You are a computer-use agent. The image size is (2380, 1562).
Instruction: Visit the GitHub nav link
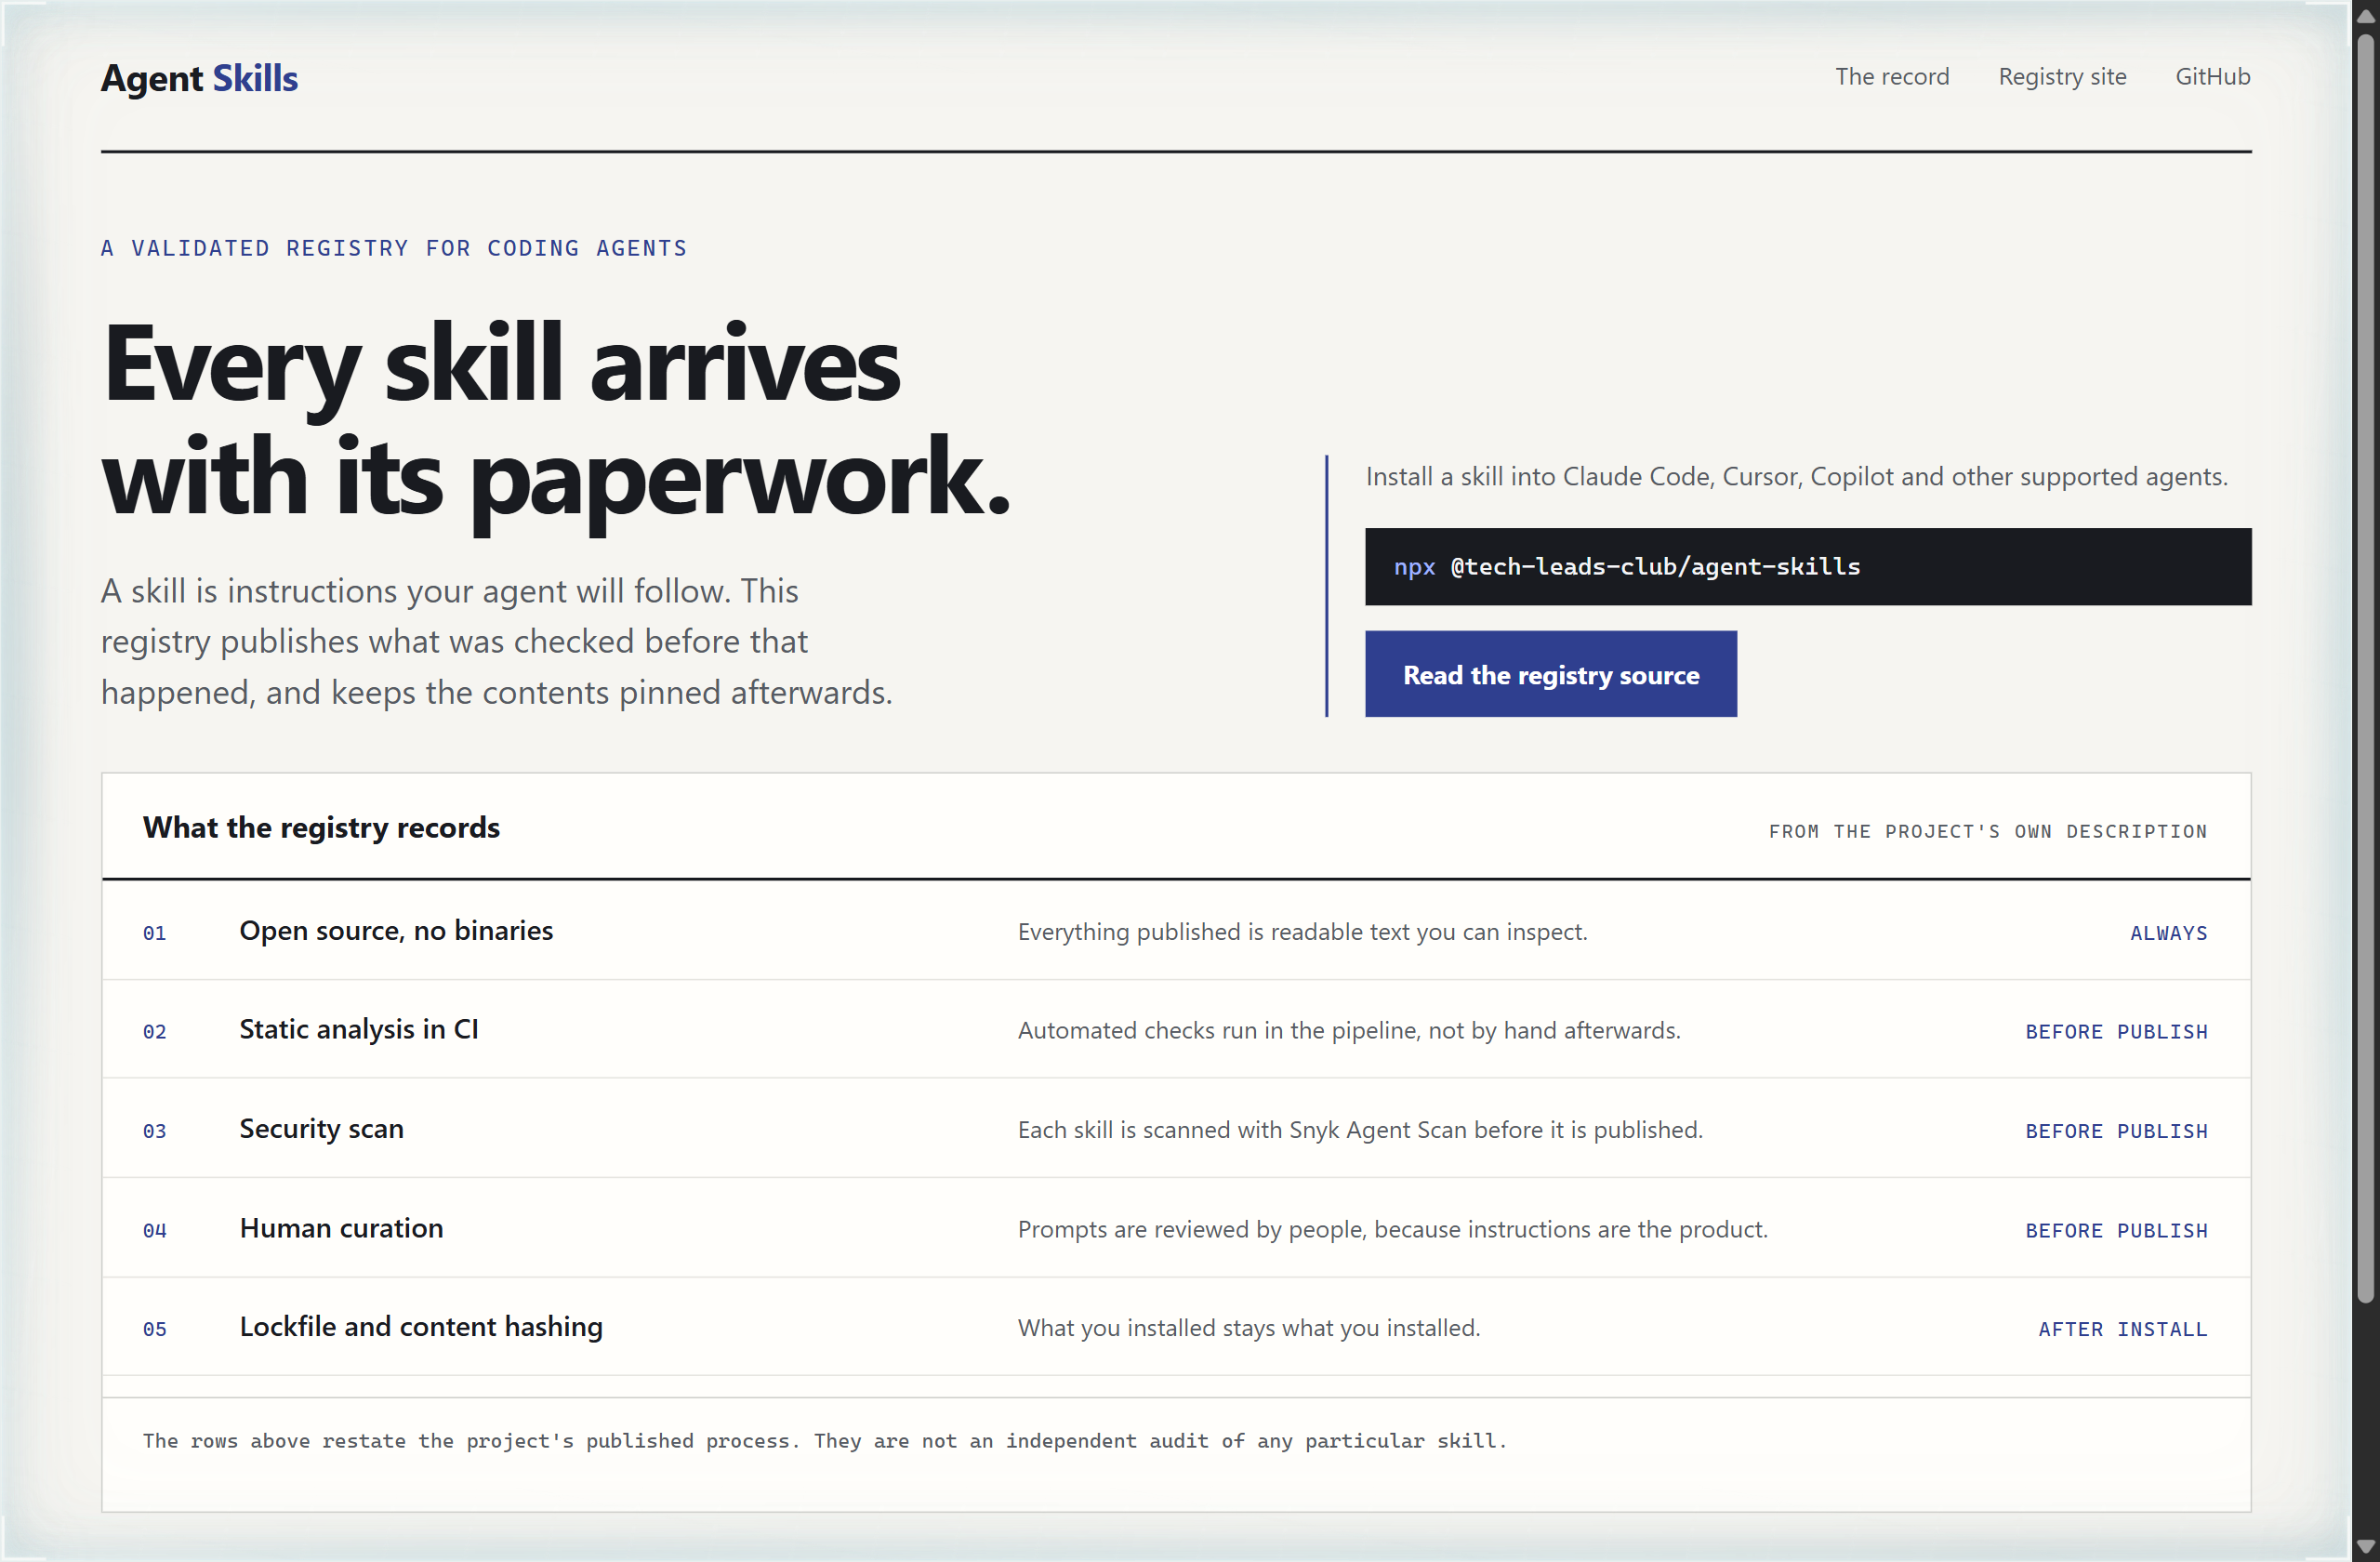2212,77
